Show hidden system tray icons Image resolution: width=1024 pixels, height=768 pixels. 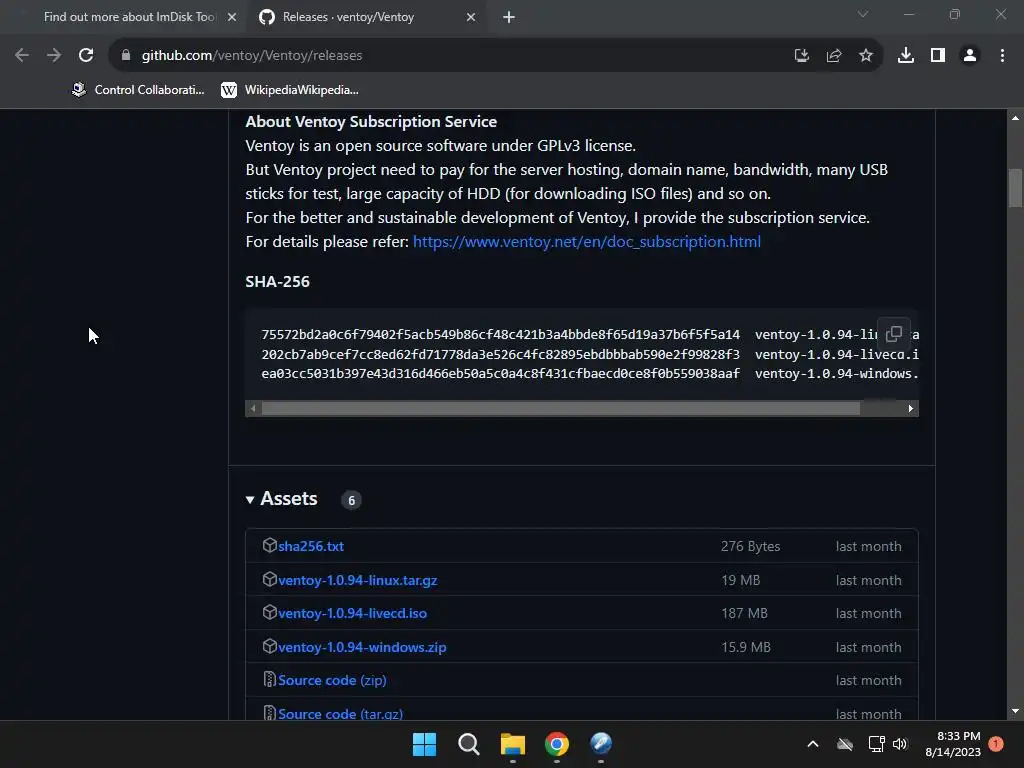813,744
